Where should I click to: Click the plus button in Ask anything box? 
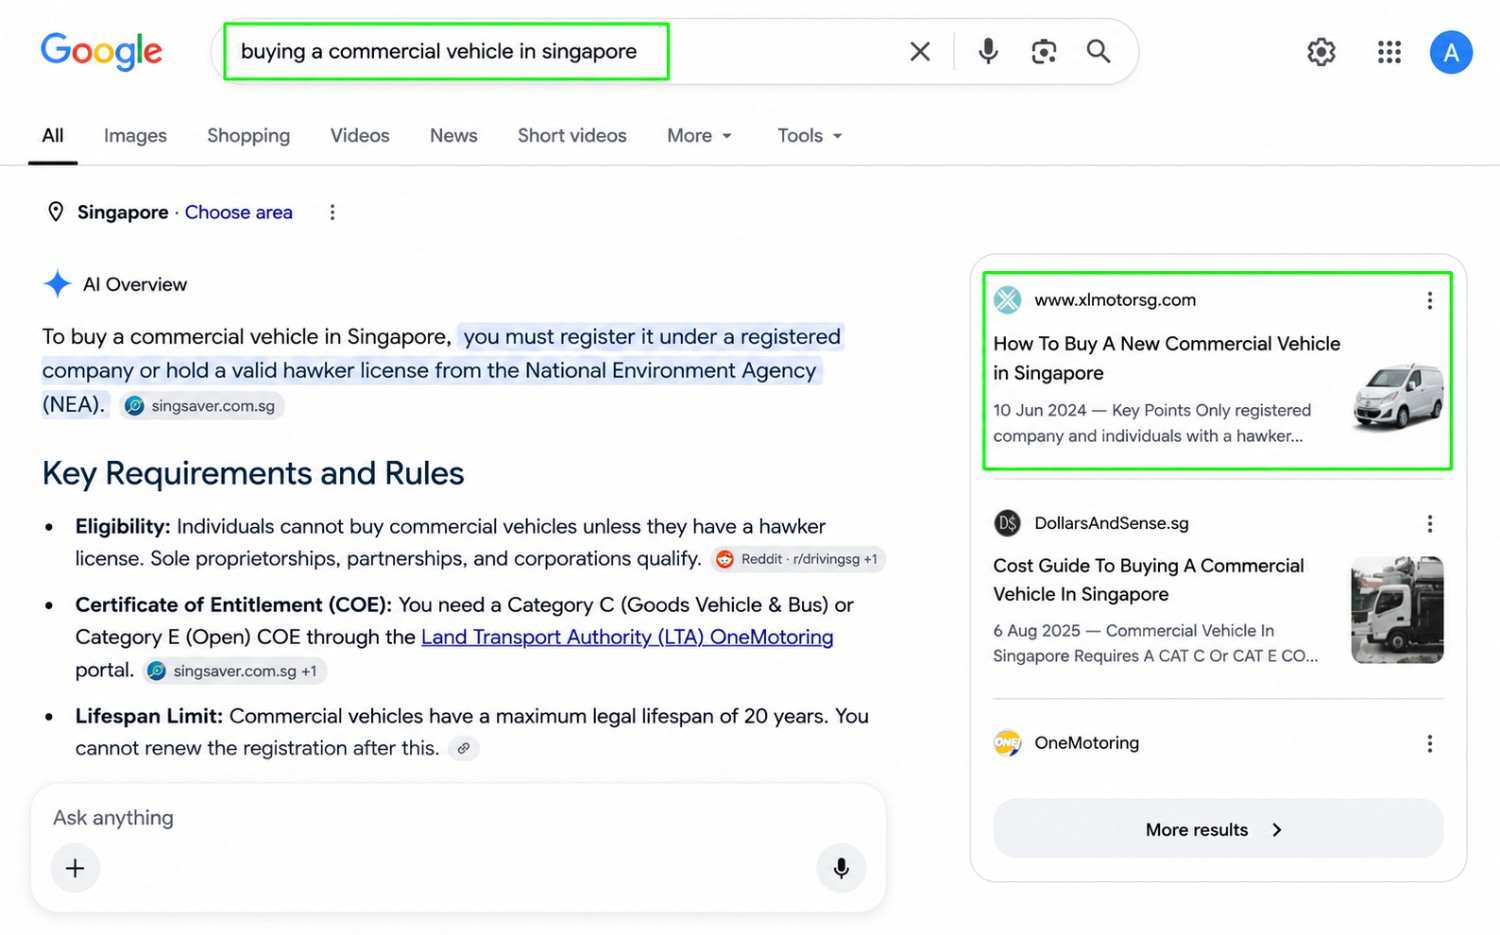pos(75,868)
